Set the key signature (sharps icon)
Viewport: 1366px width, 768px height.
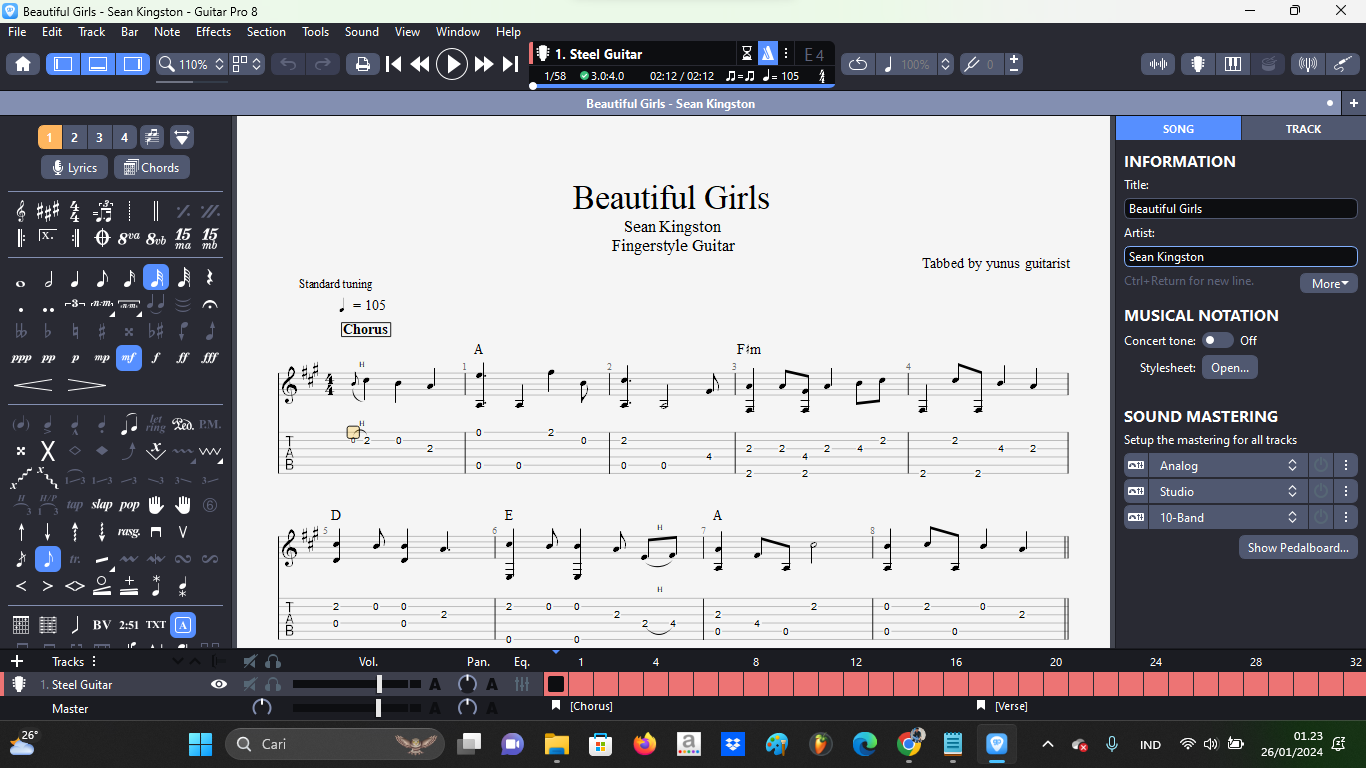point(48,211)
